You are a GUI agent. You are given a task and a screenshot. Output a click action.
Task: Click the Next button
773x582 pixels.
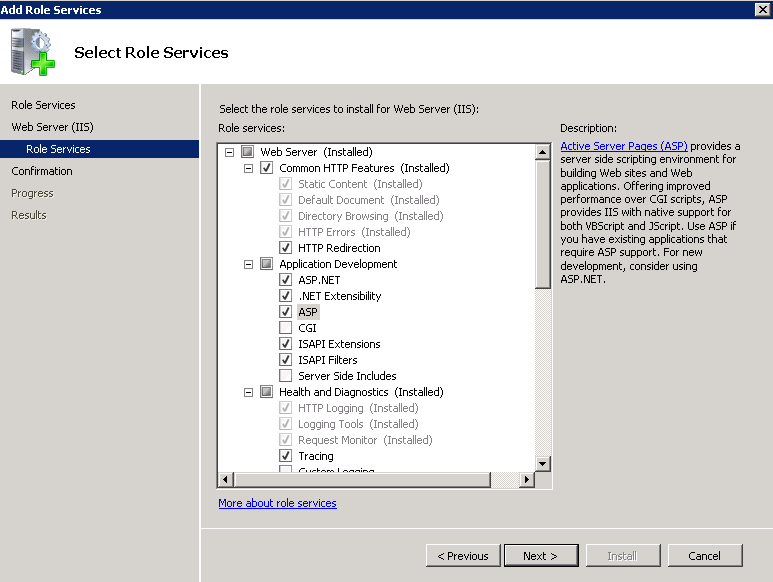539,556
